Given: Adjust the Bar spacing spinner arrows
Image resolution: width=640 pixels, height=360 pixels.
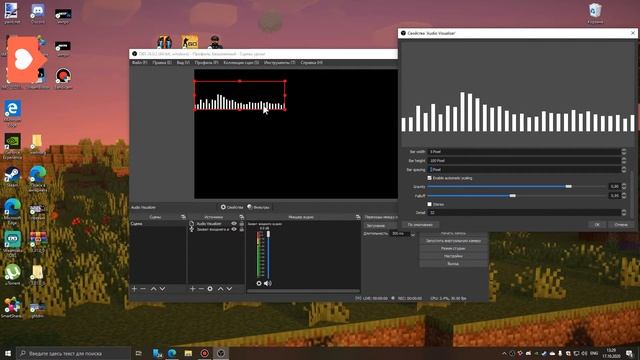Looking at the screenshot, I should [624, 169].
